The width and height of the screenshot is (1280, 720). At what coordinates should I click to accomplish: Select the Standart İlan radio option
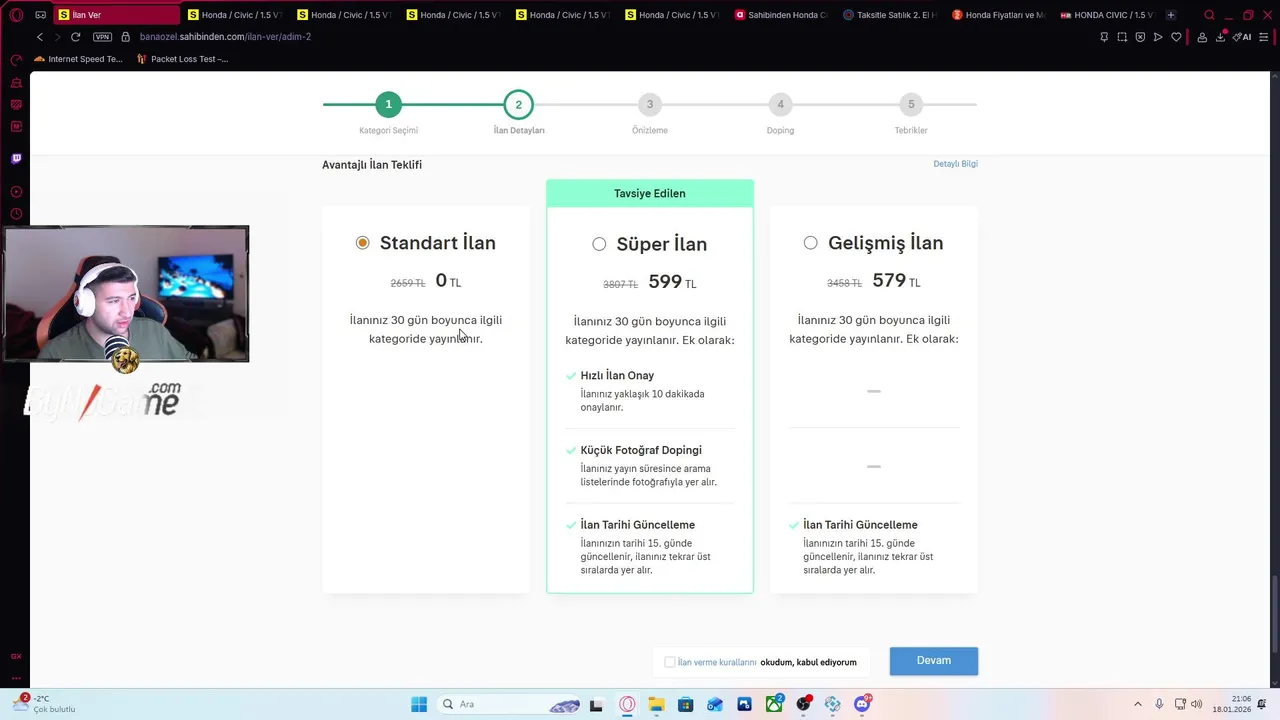pos(363,243)
